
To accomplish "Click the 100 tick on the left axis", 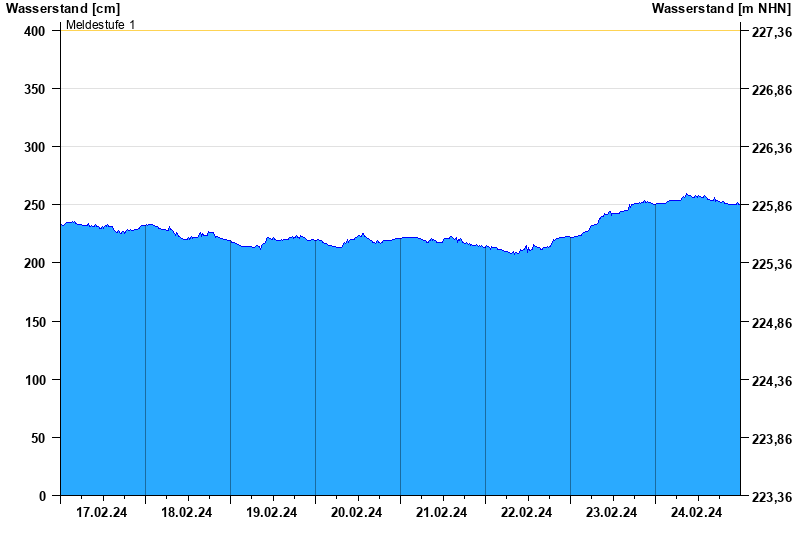I will point(35,380).
